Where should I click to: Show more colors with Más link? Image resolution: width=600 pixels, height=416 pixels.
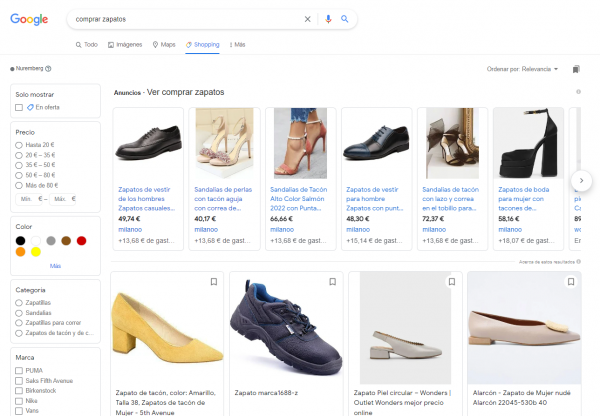(55, 266)
